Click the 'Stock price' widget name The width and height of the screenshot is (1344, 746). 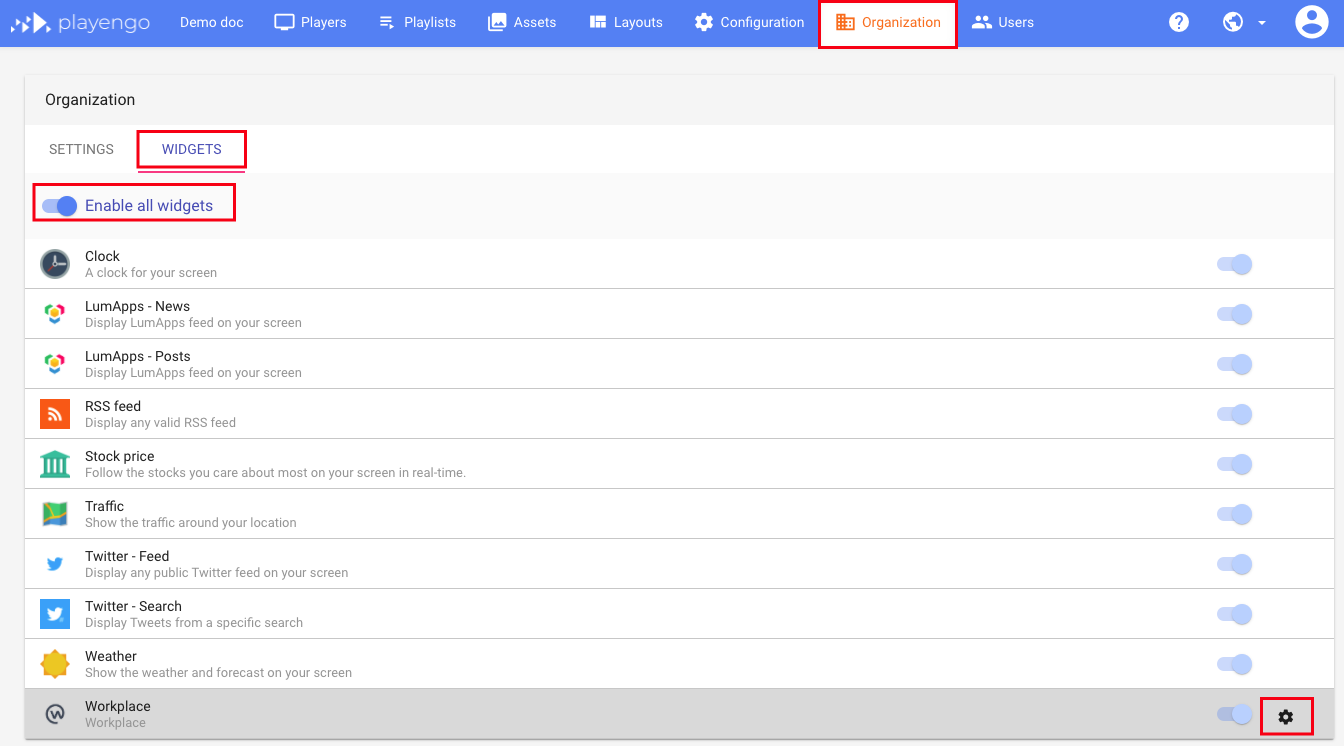coord(120,456)
